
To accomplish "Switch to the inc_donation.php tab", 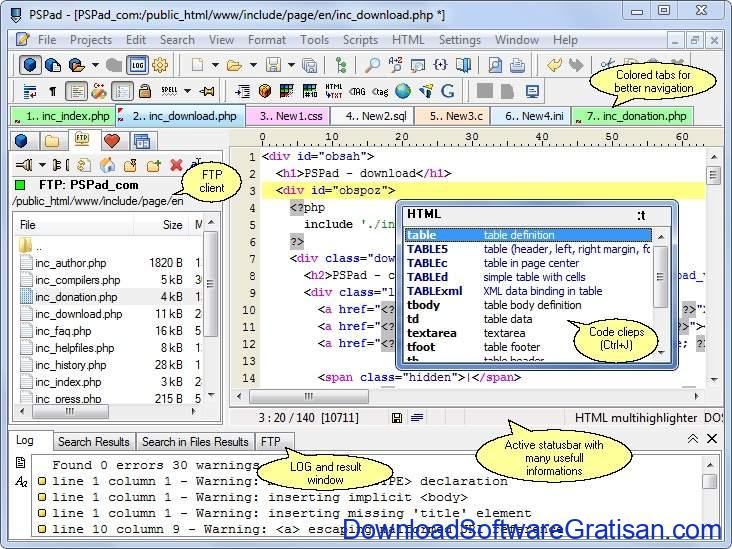I will click(633, 116).
